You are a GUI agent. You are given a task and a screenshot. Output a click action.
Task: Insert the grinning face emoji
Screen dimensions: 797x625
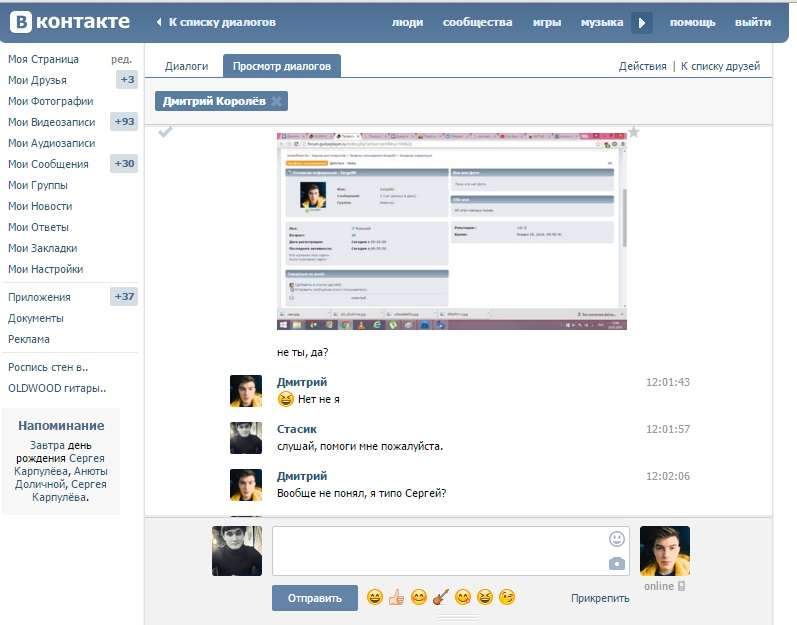375,597
